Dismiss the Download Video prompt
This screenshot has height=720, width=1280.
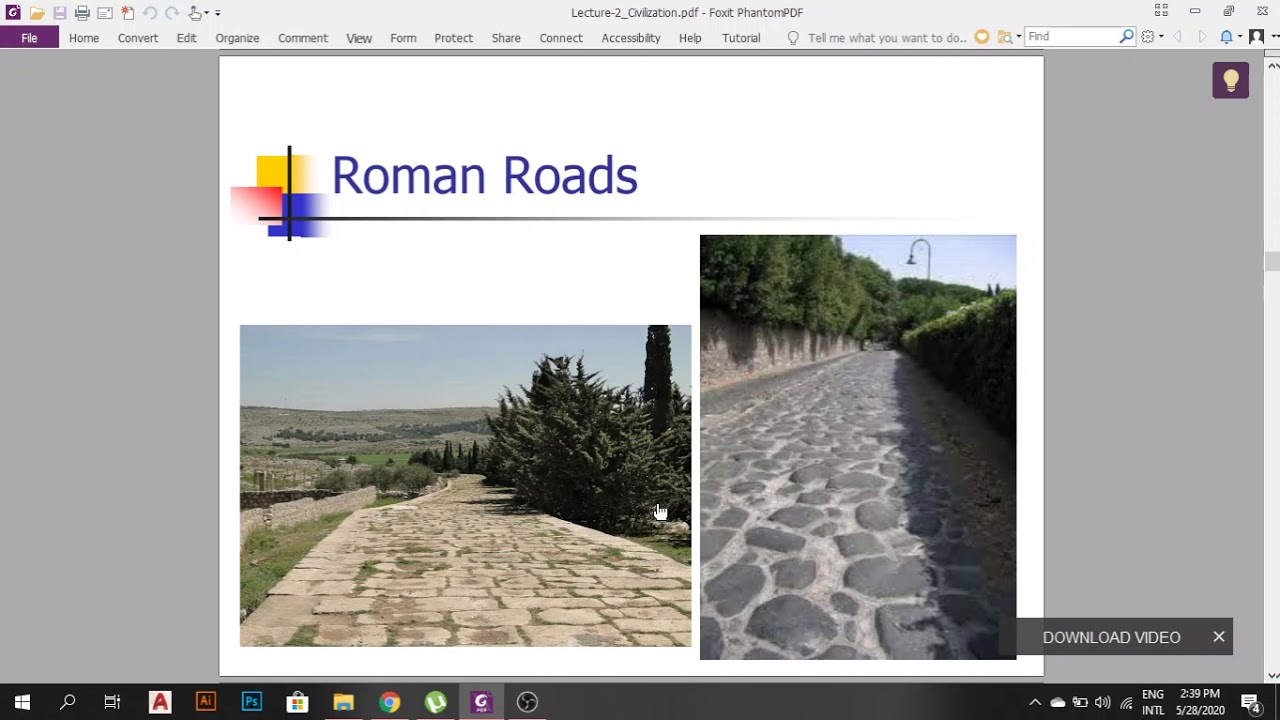(x=1219, y=636)
